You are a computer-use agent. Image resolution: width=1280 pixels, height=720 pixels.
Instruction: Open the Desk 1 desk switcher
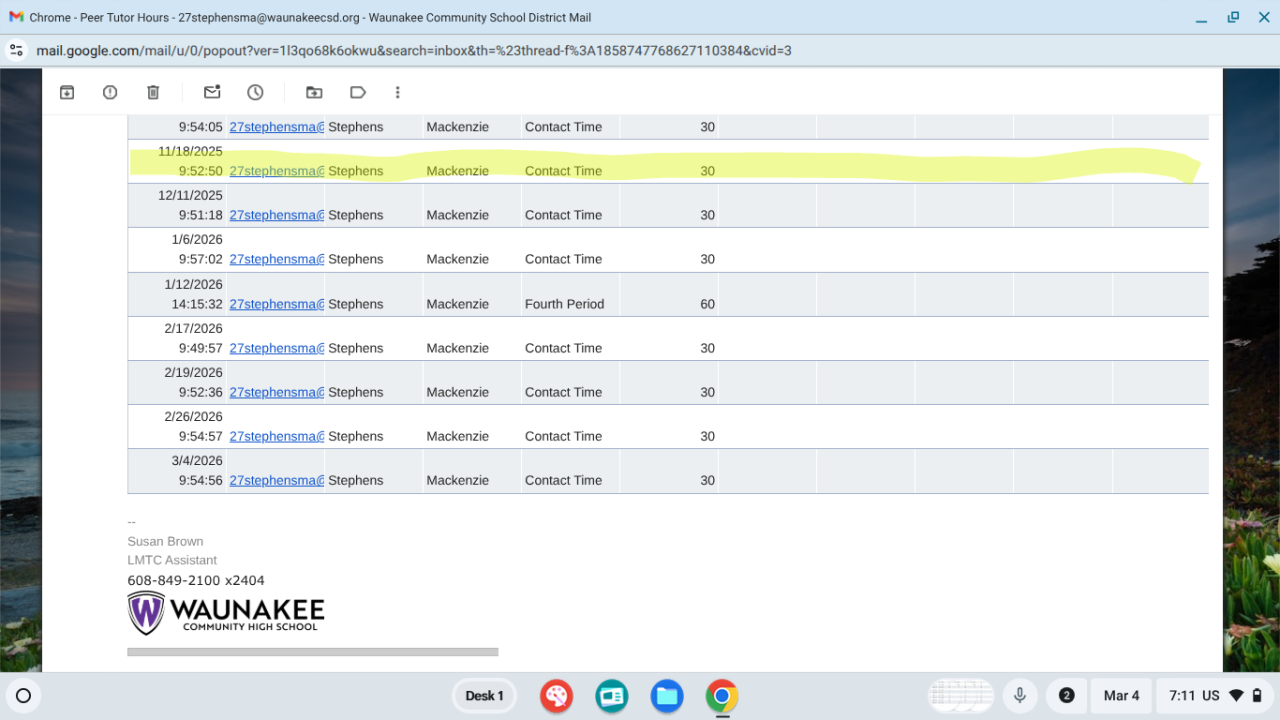click(x=485, y=696)
